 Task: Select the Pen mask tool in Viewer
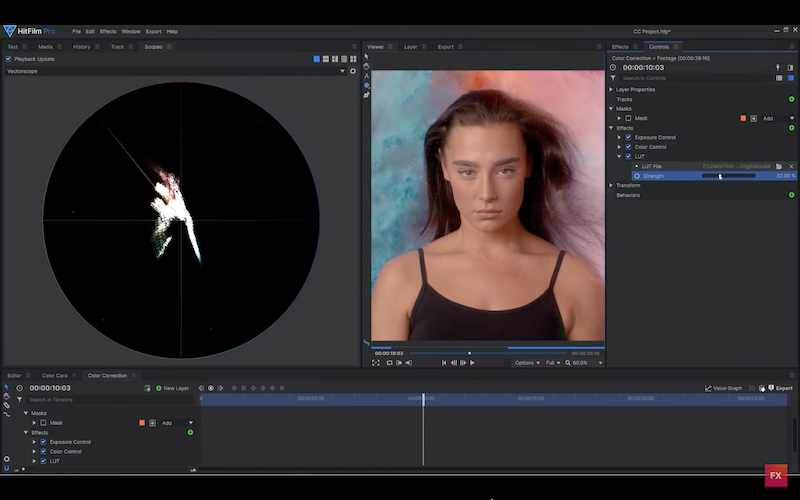tap(366, 95)
